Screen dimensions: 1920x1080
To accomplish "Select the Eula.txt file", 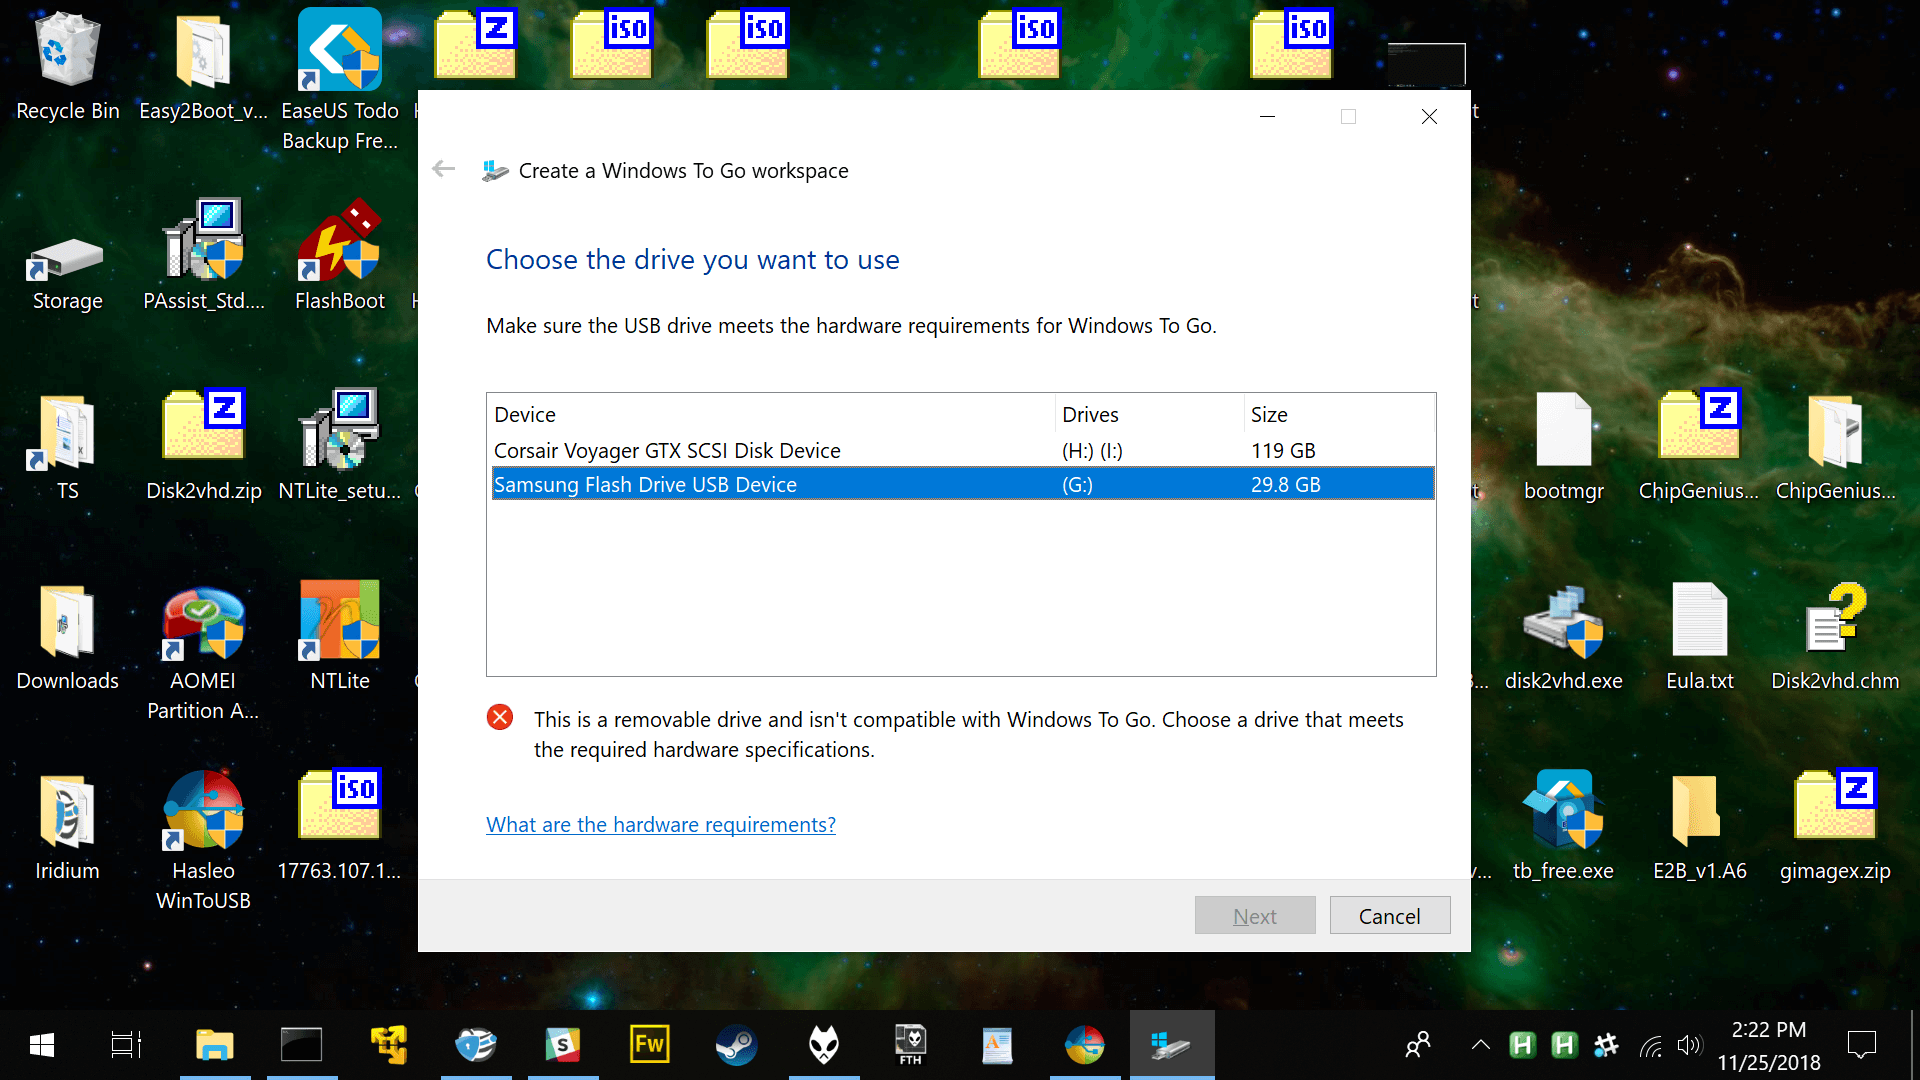I will coord(1699,636).
